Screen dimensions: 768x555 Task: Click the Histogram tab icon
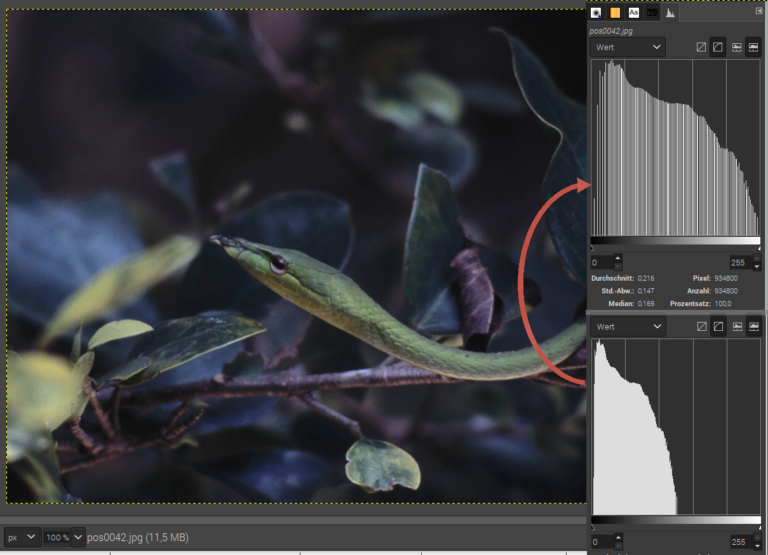point(670,13)
